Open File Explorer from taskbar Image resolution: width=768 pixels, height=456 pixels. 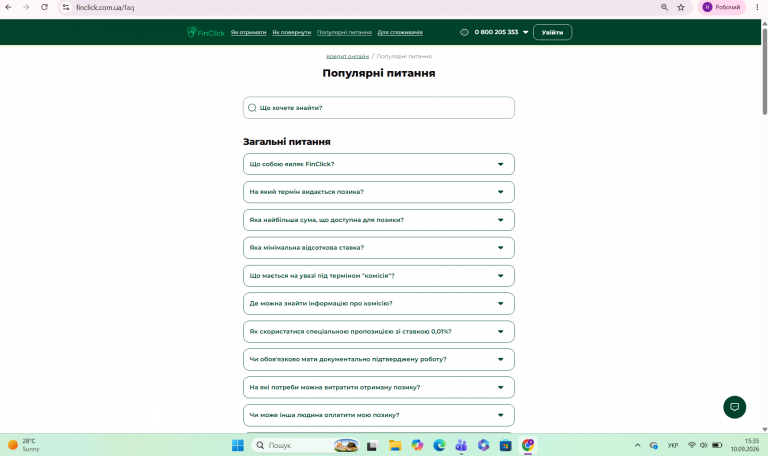coord(395,445)
